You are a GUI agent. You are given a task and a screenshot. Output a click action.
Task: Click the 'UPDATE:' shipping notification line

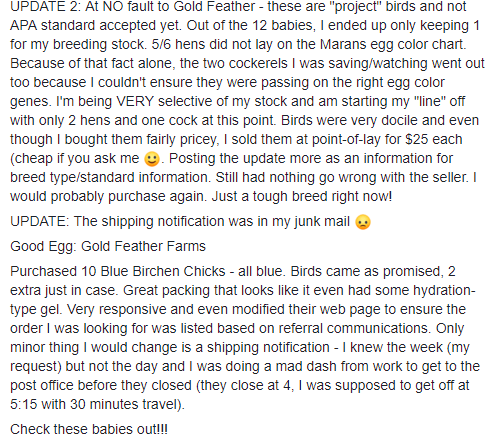[190, 221]
